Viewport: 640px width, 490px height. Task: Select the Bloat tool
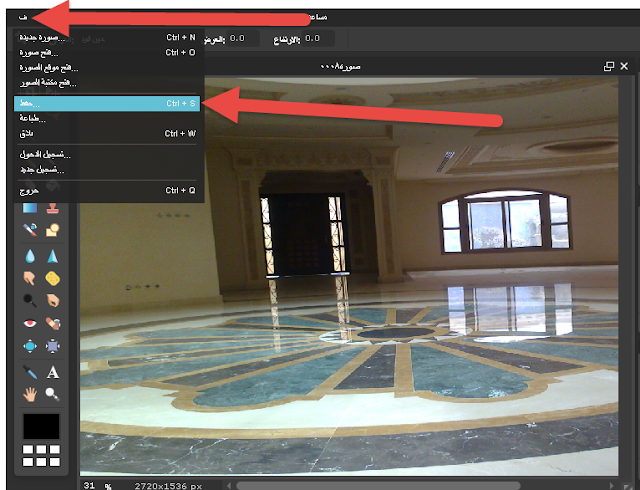(30, 346)
